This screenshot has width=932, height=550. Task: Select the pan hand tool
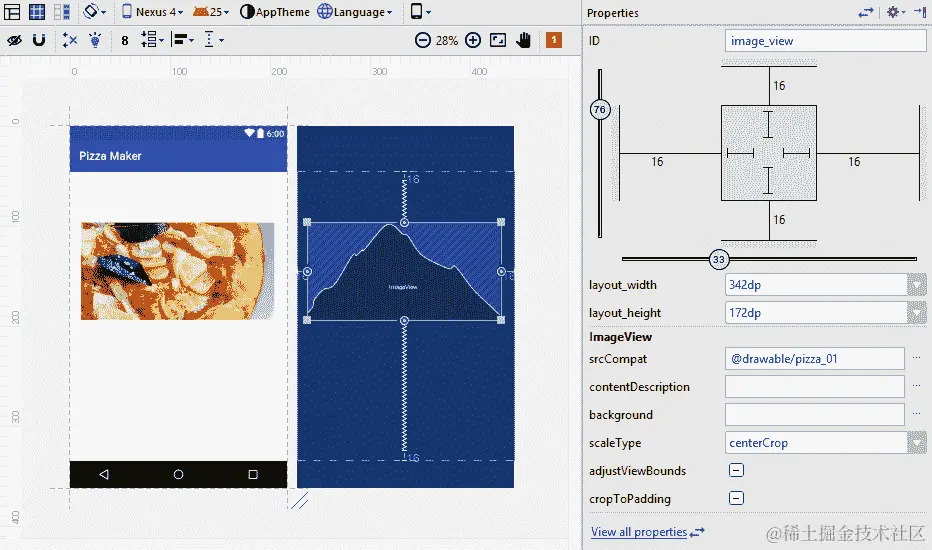click(x=524, y=40)
